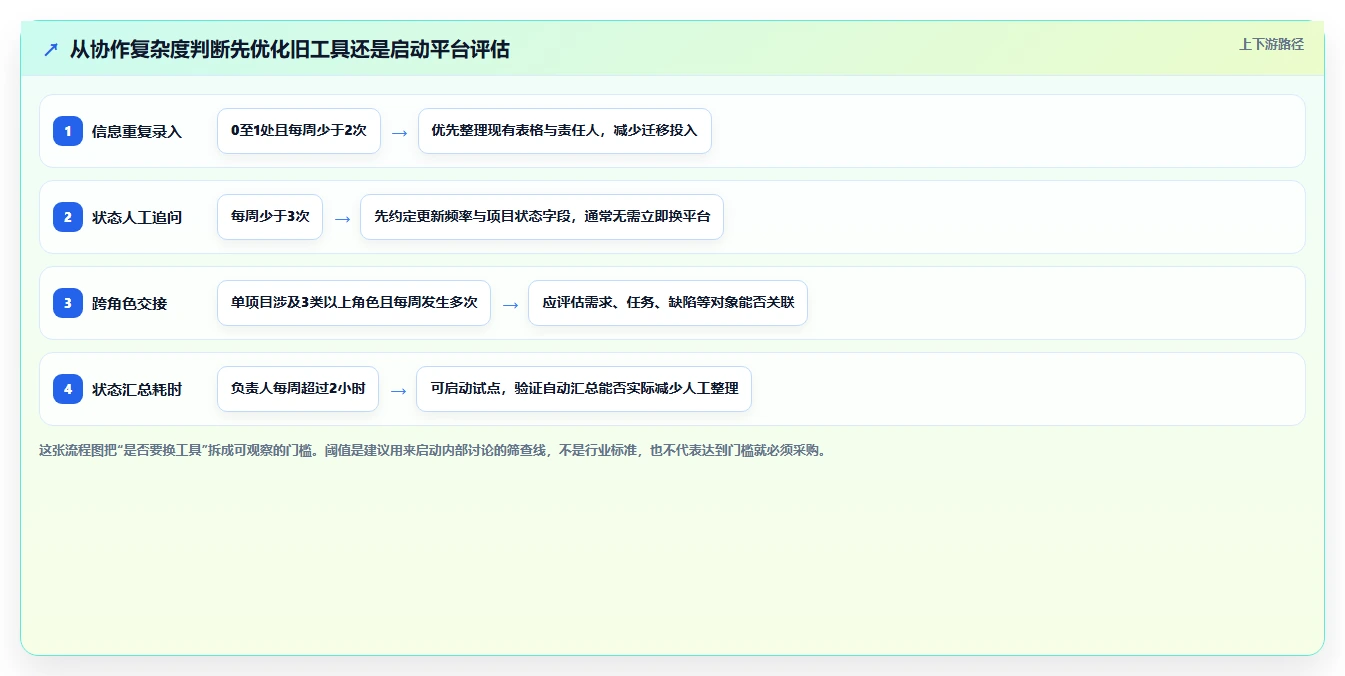Click the footnote starting 这张流程图把

coord(435,450)
